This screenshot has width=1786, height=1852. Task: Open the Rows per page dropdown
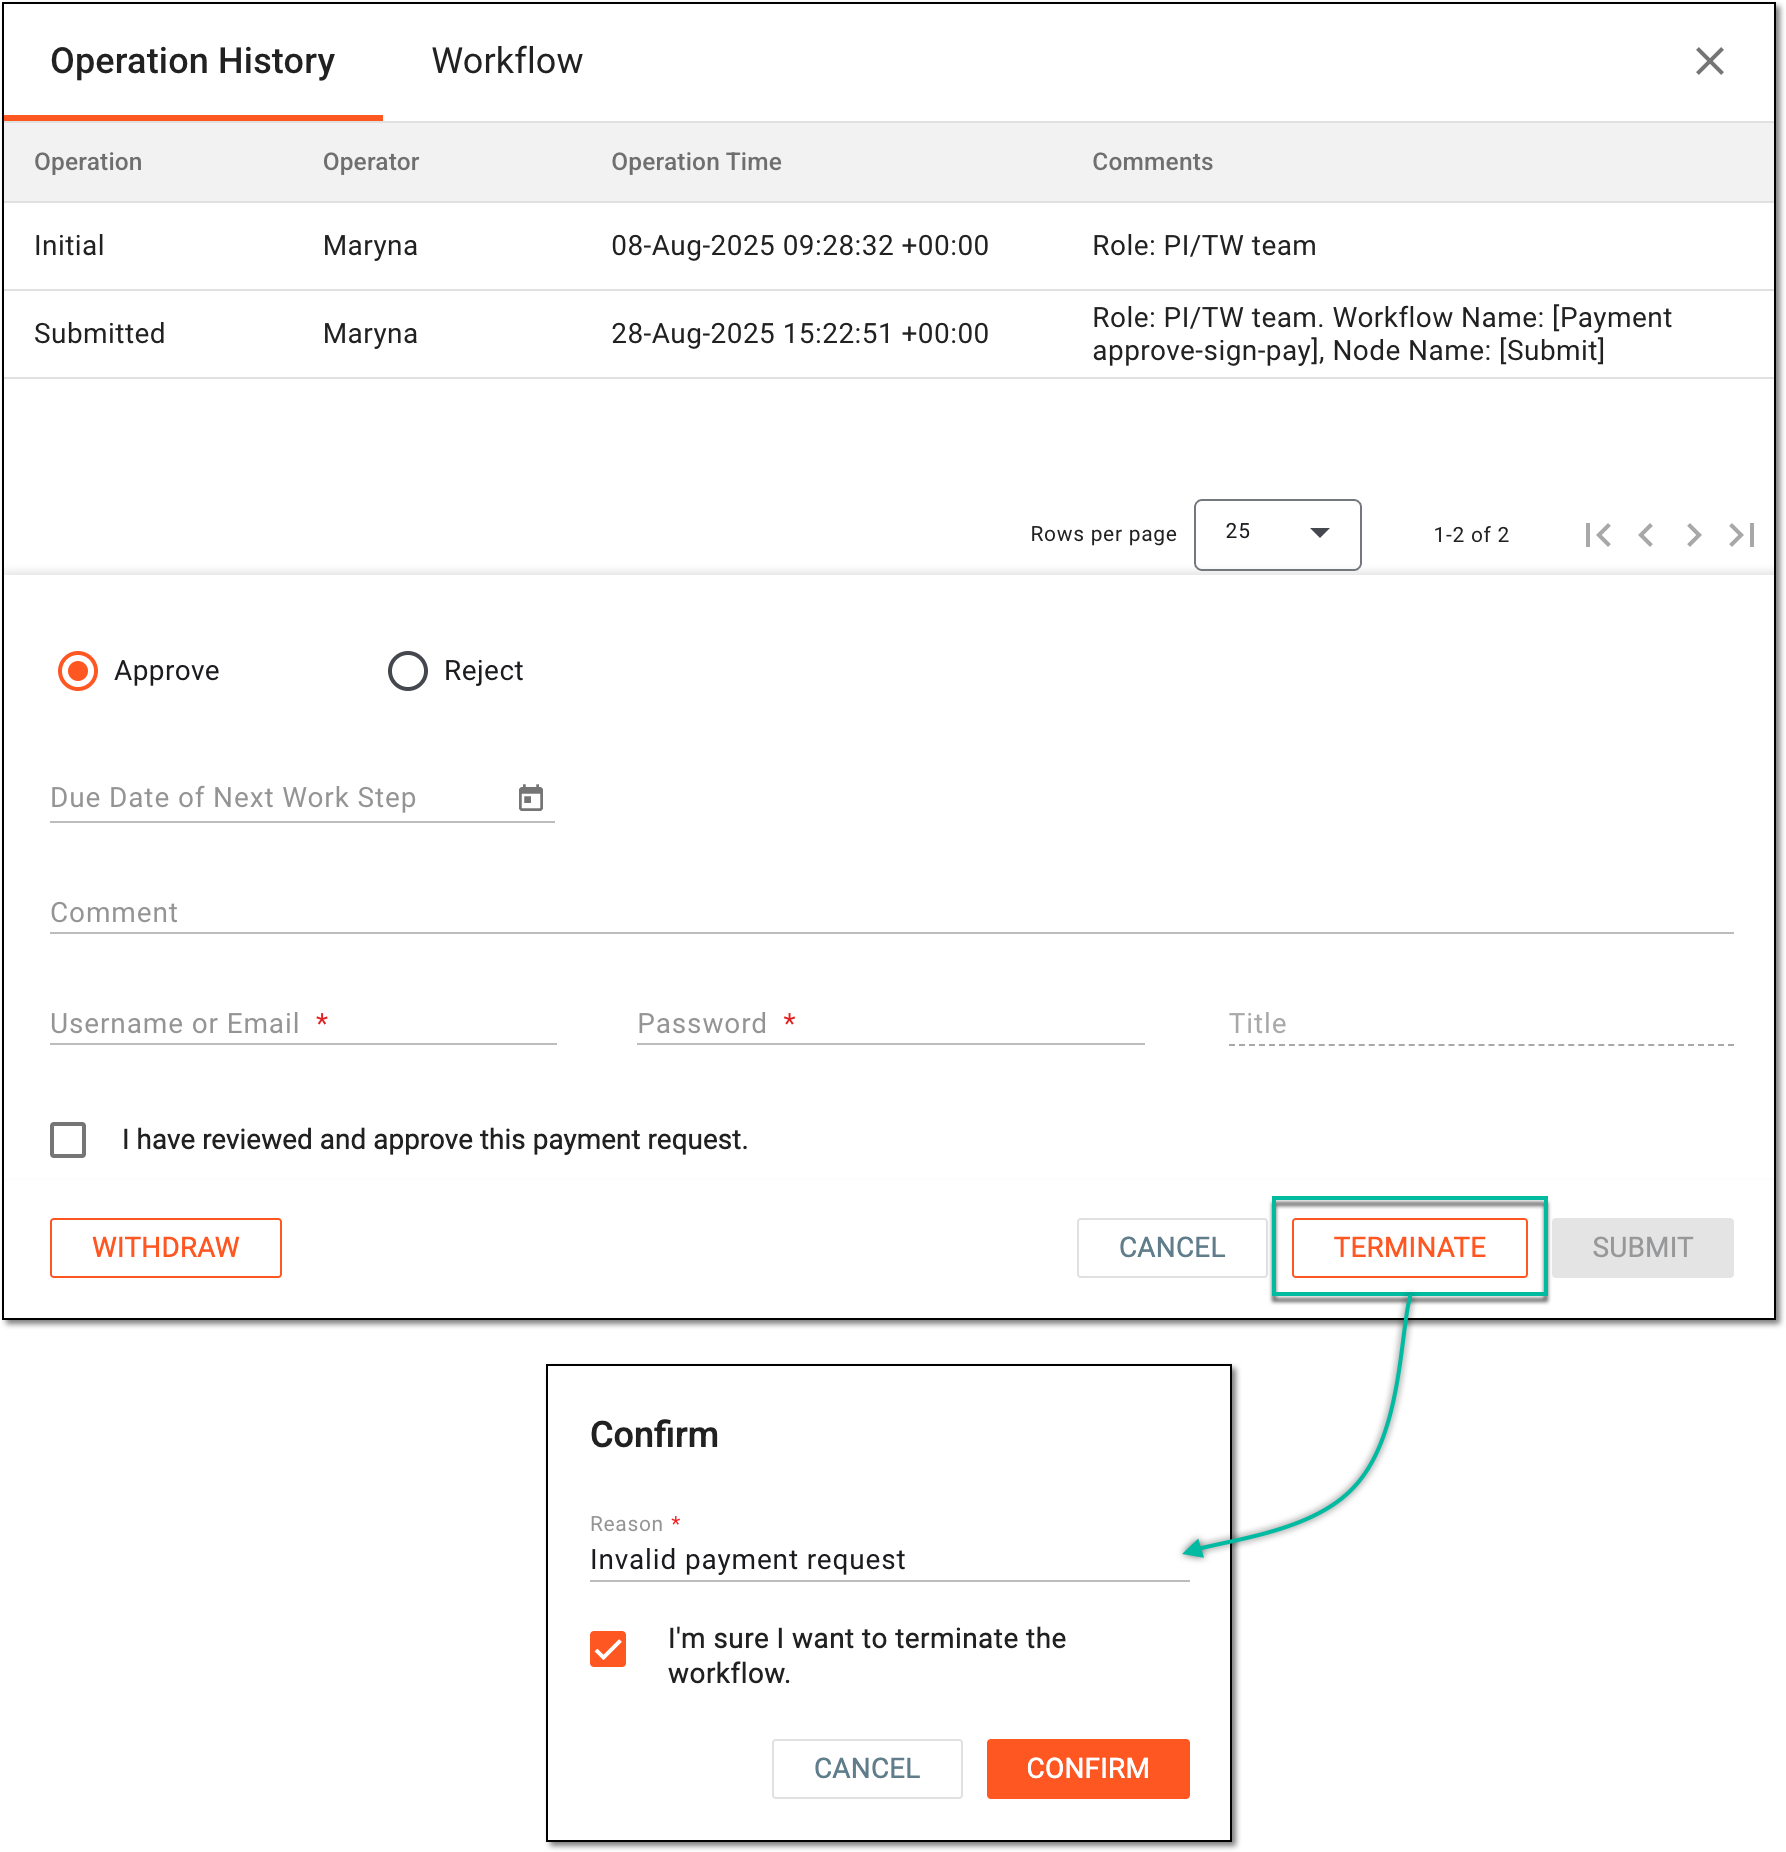[1277, 534]
